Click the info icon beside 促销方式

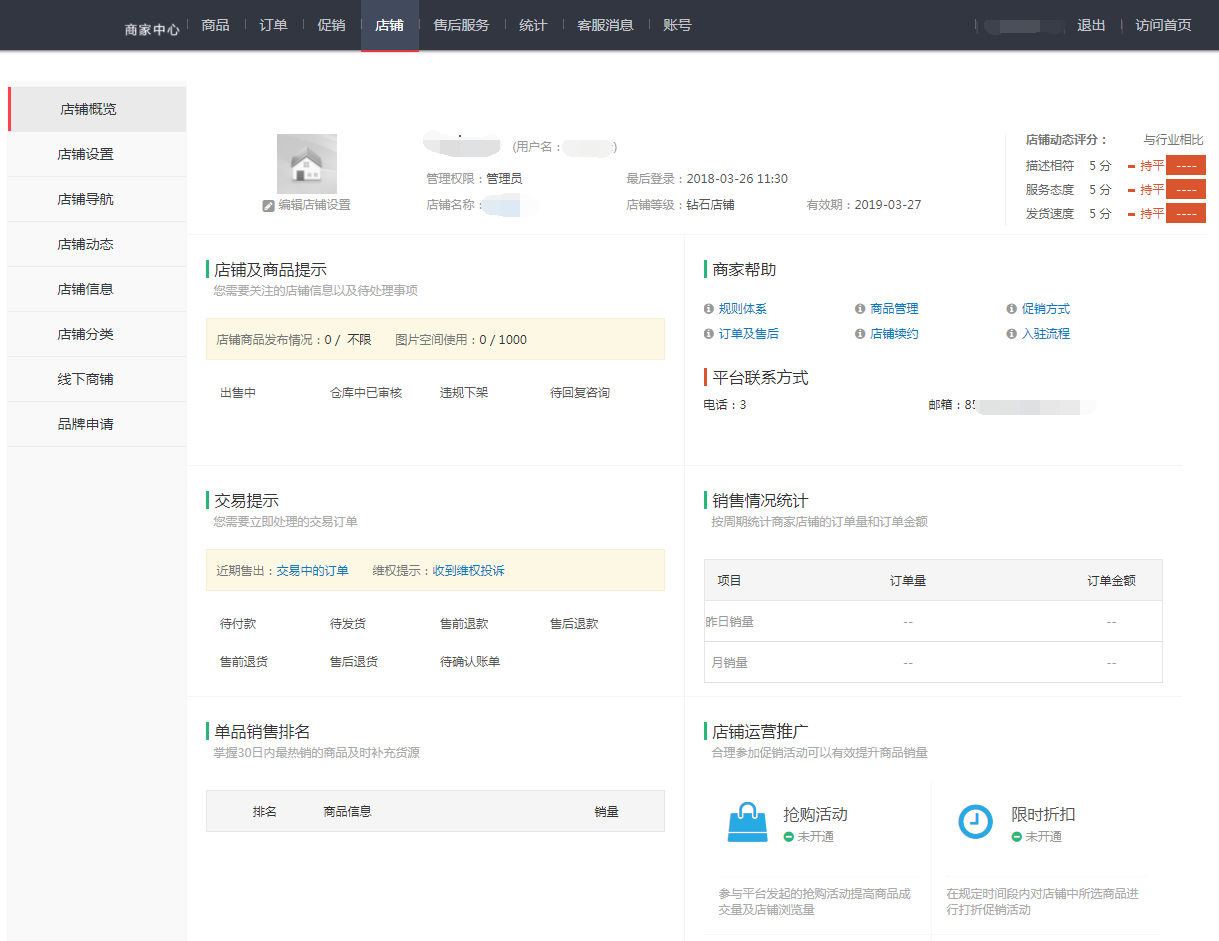[1012, 309]
